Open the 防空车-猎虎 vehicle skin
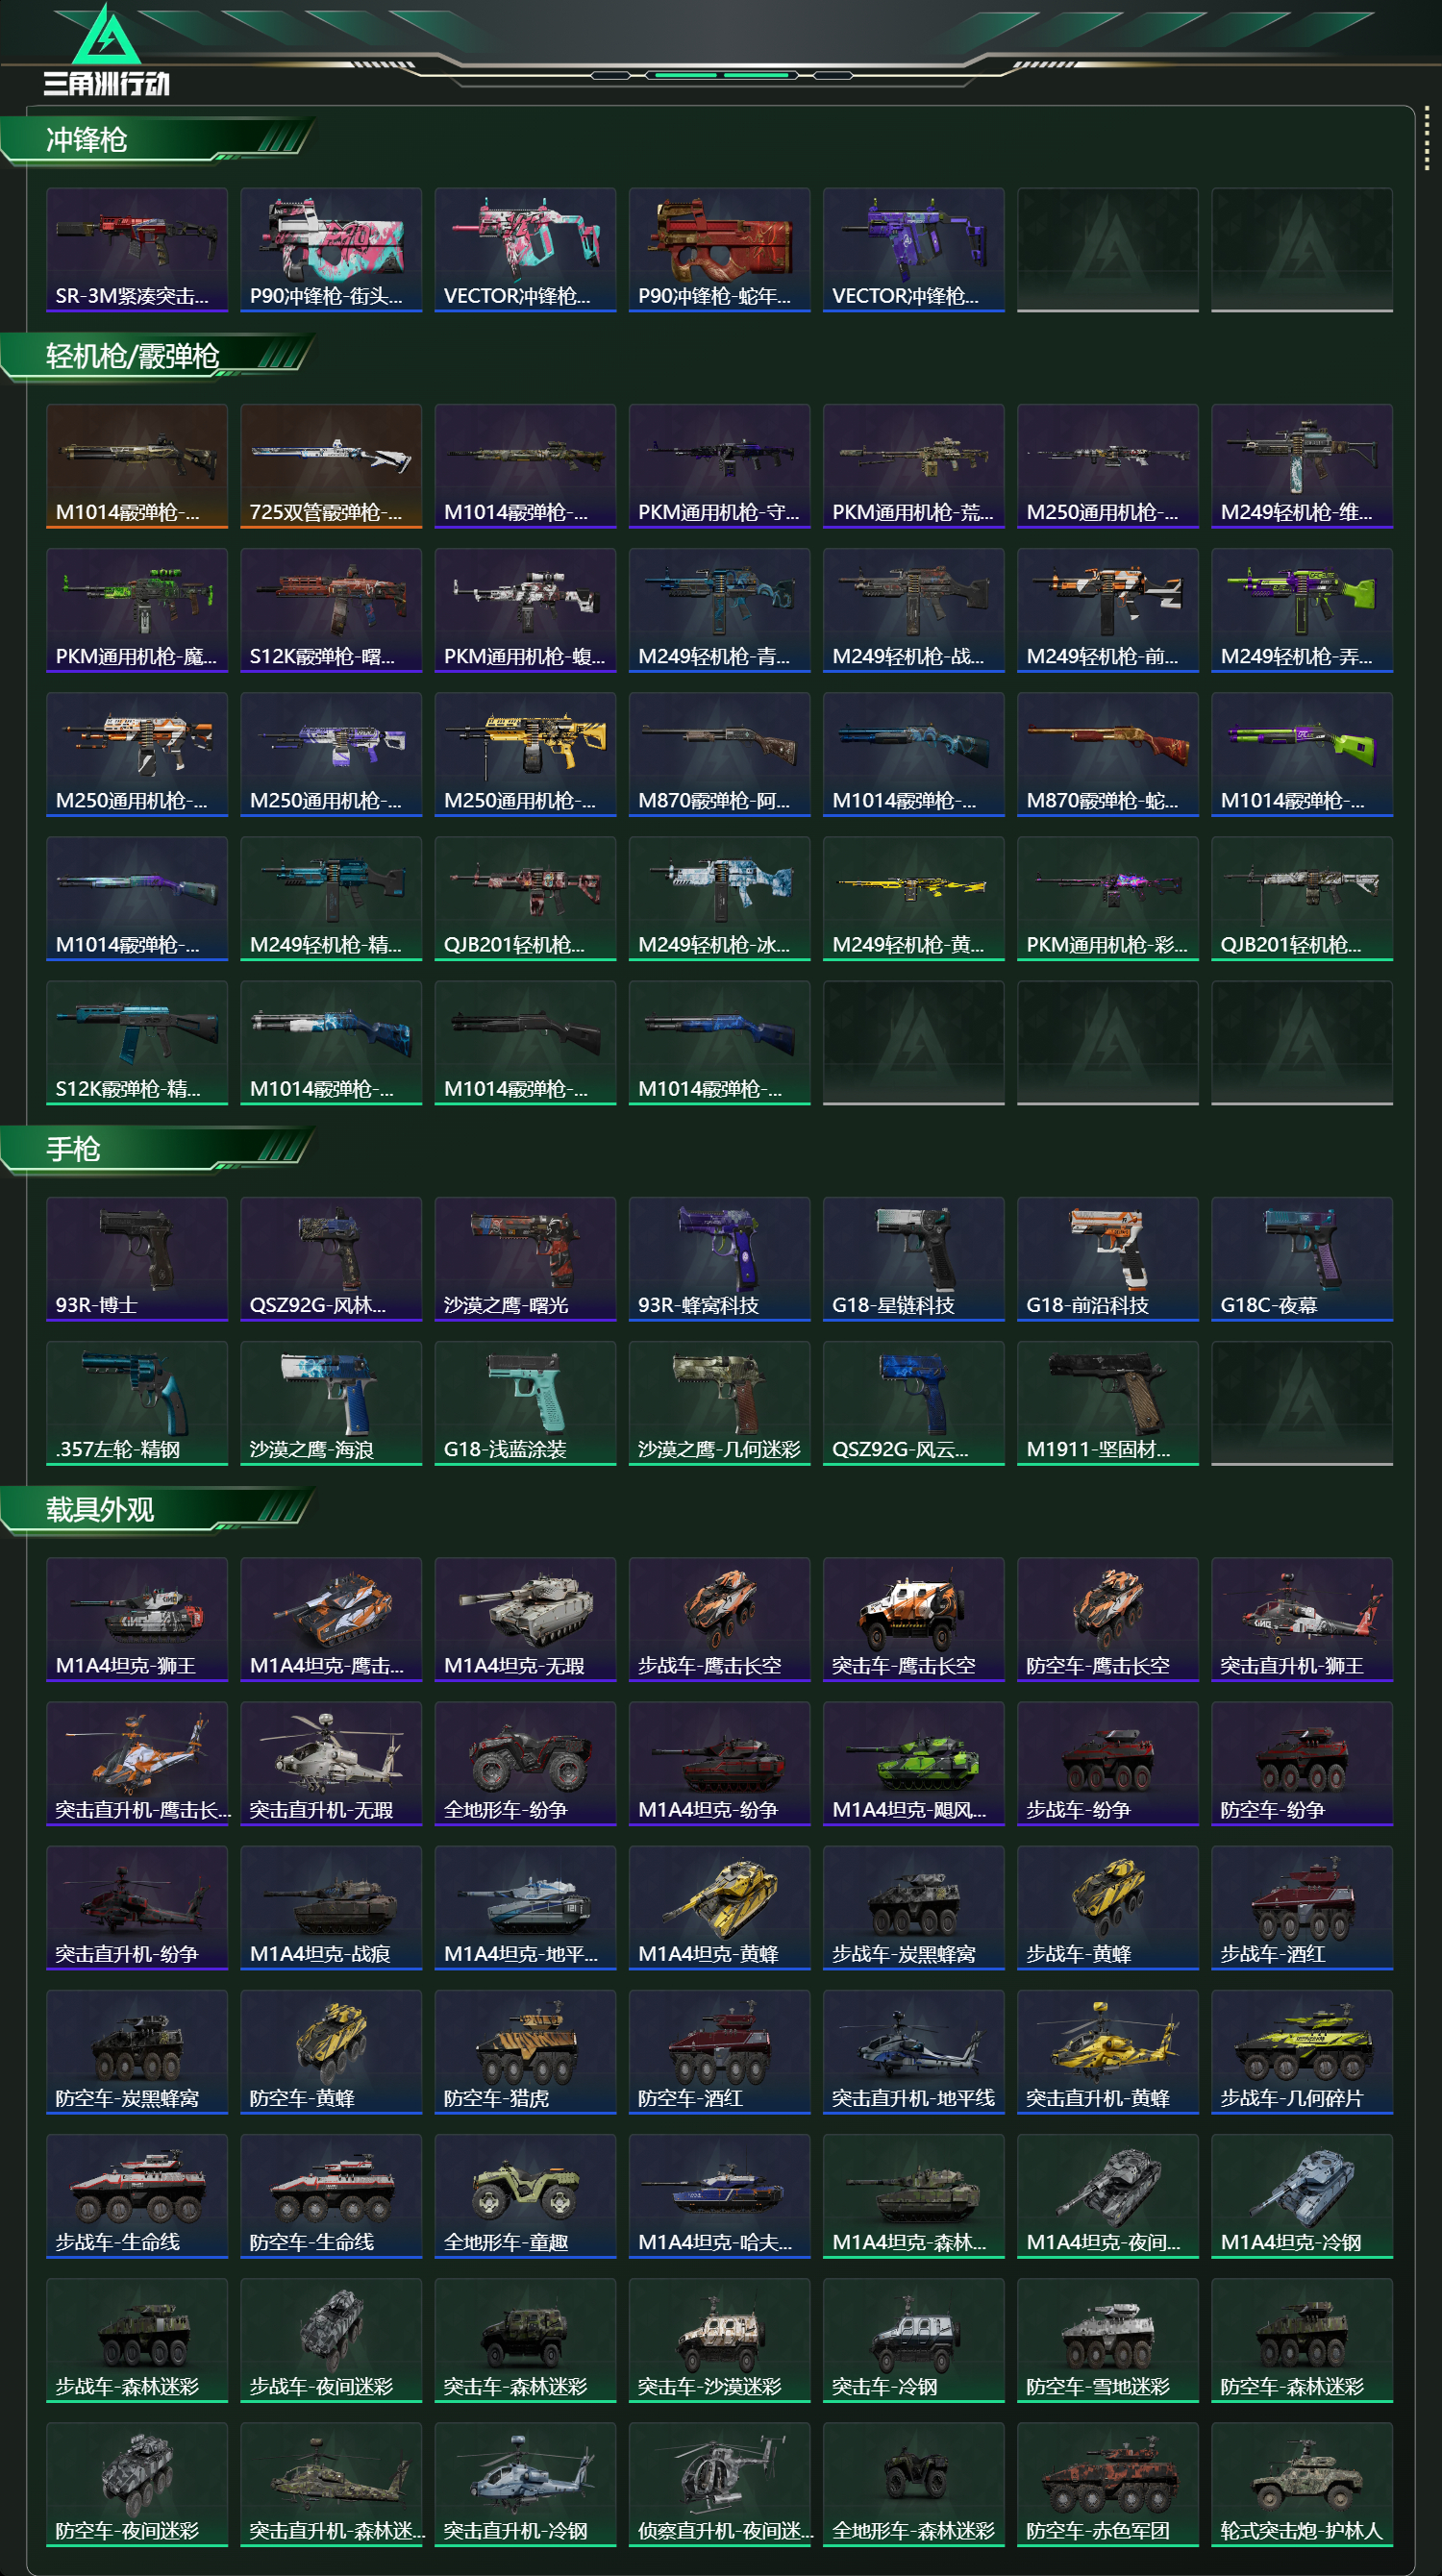This screenshot has height=2576, width=1442. (x=525, y=2052)
